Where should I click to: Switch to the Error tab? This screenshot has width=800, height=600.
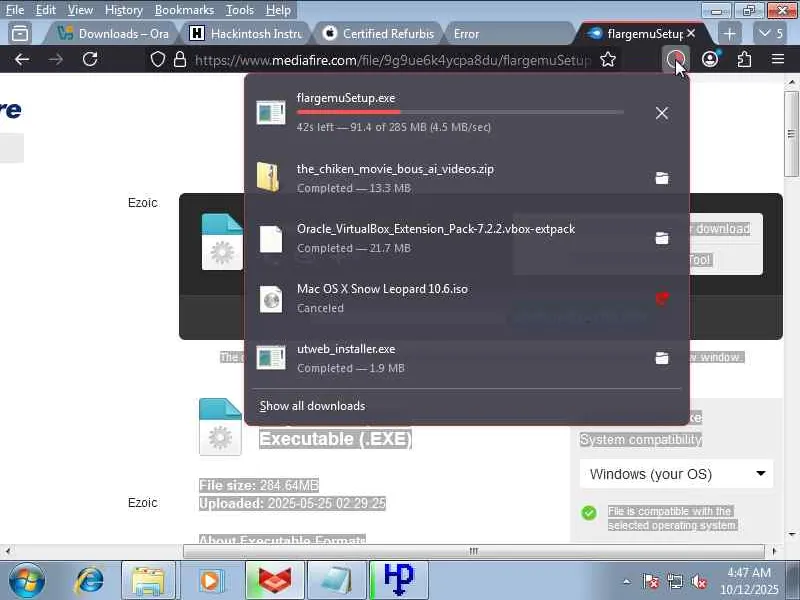click(x=510, y=34)
